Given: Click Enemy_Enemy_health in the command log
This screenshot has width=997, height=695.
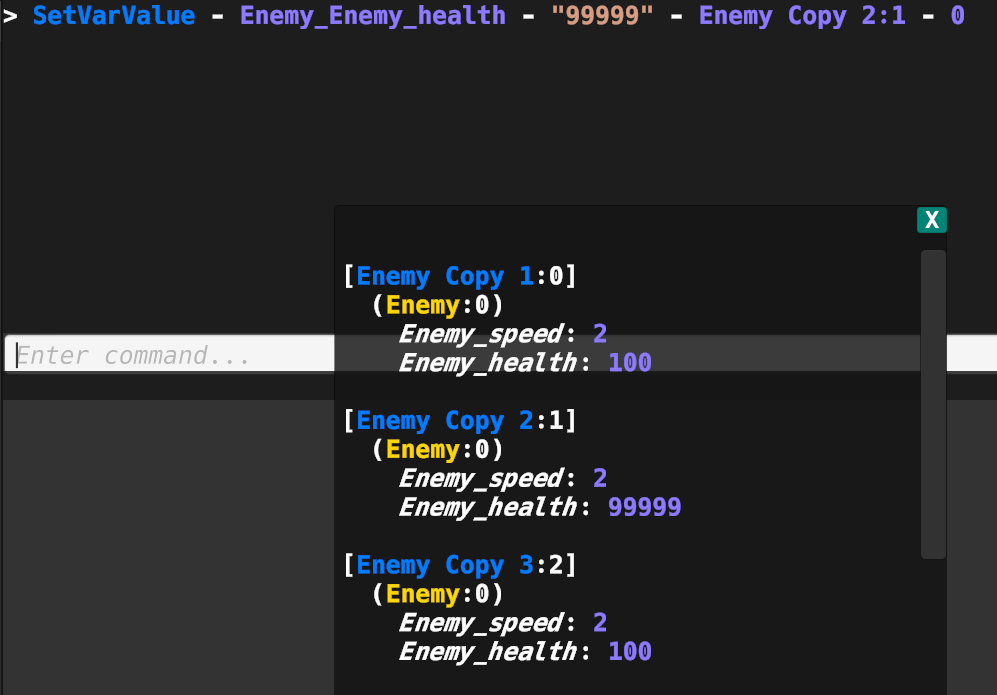Looking at the screenshot, I should (x=373, y=16).
